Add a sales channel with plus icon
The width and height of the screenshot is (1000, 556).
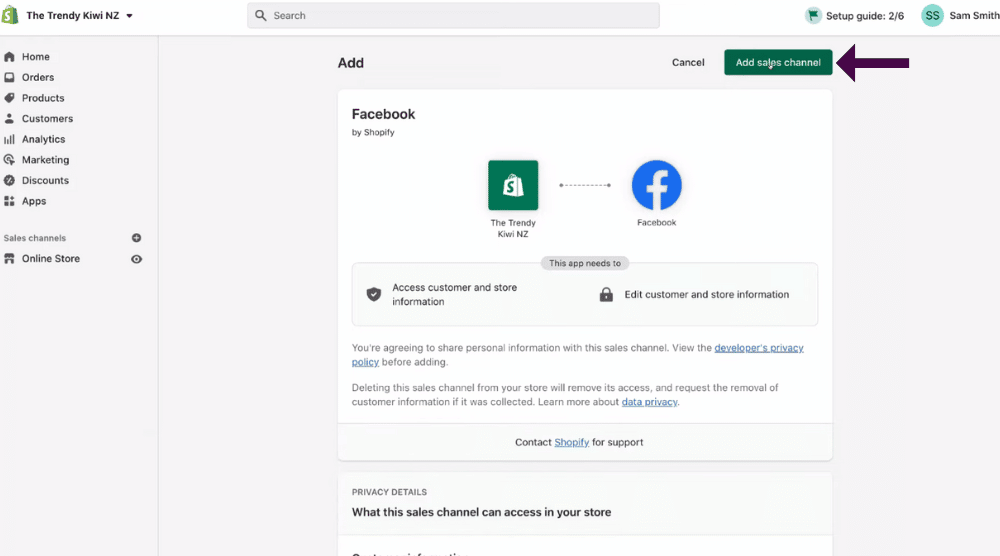point(136,238)
